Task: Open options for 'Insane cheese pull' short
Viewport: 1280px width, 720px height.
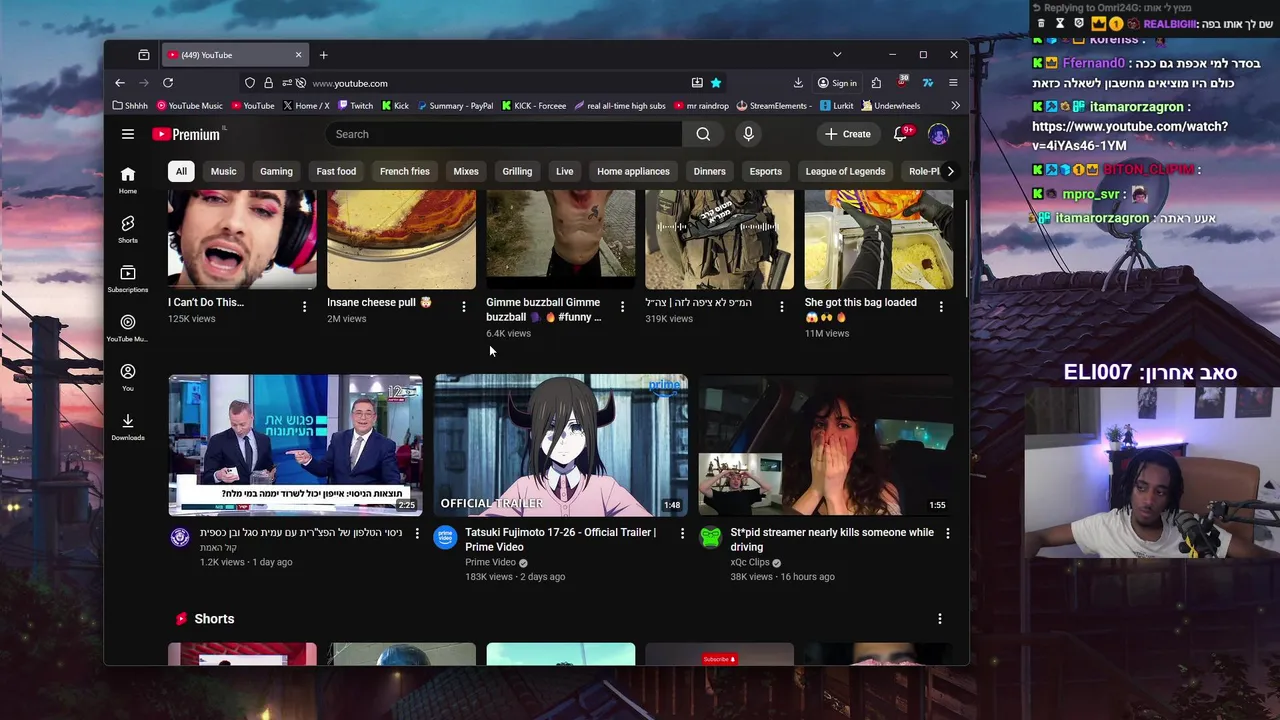Action: [x=463, y=307]
